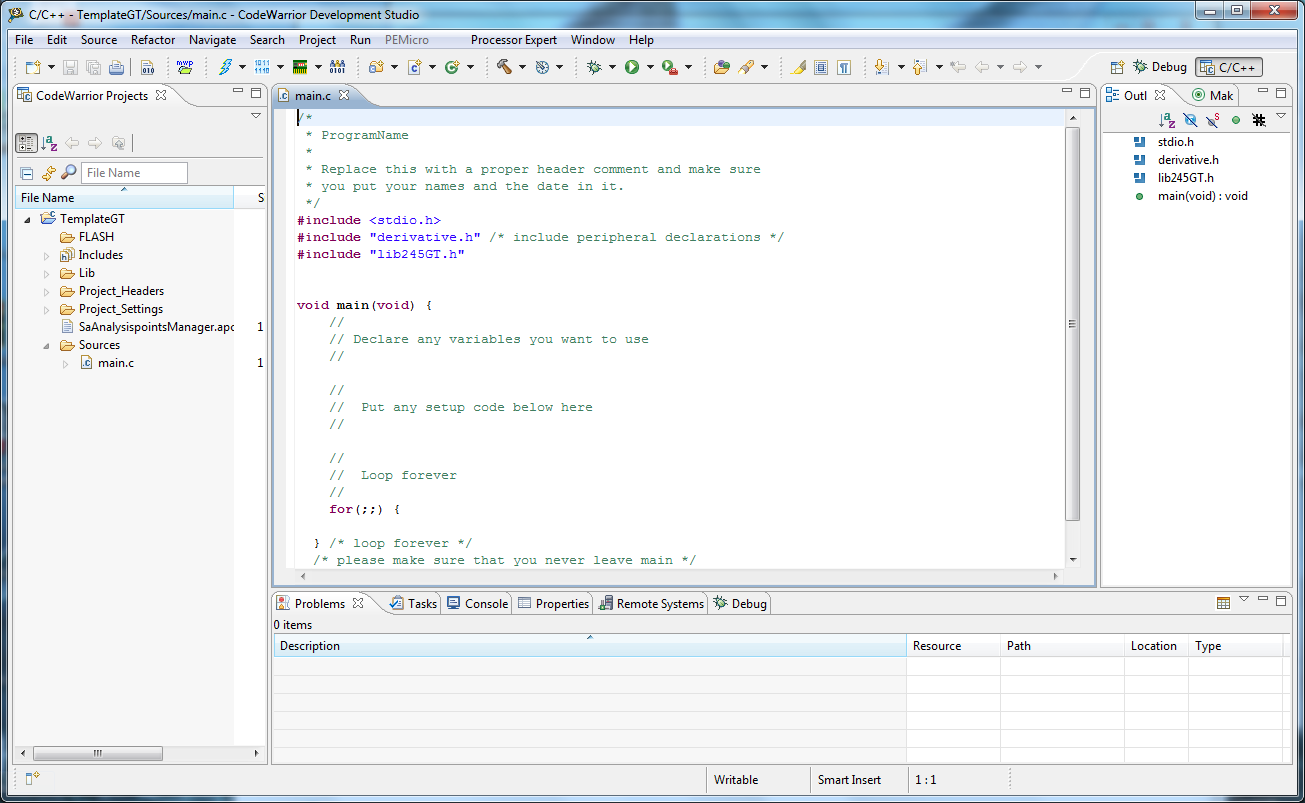Click the mwp project toolbar icon
The height and width of the screenshot is (803, 1305).
click(x=185, y=67)
